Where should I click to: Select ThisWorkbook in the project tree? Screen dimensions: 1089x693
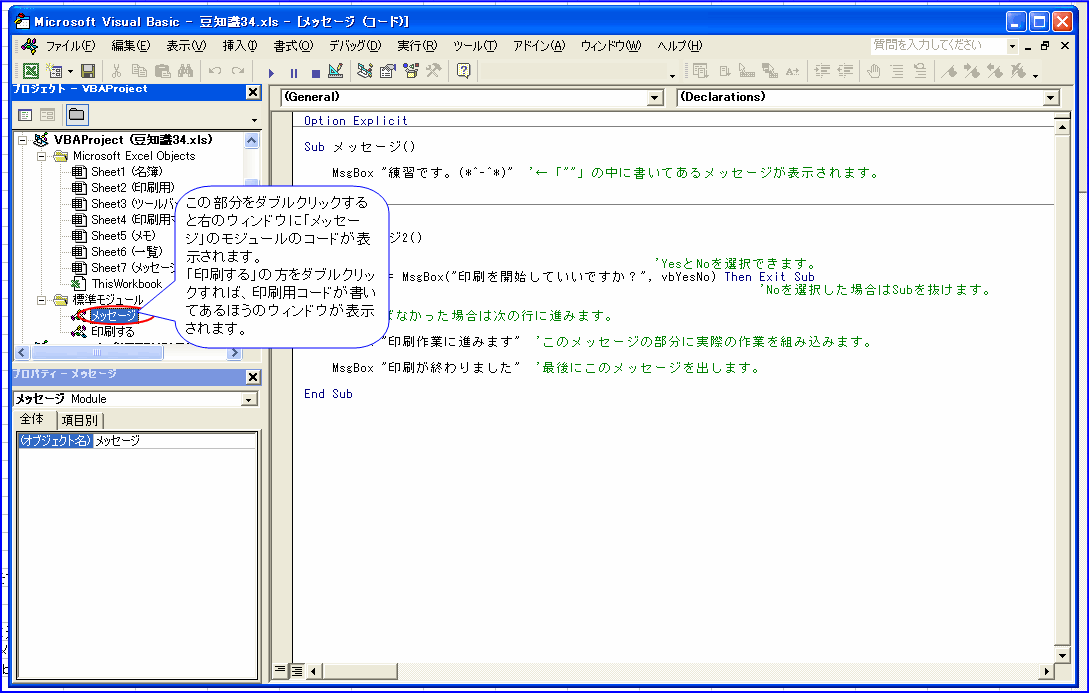tap(126, 284)
